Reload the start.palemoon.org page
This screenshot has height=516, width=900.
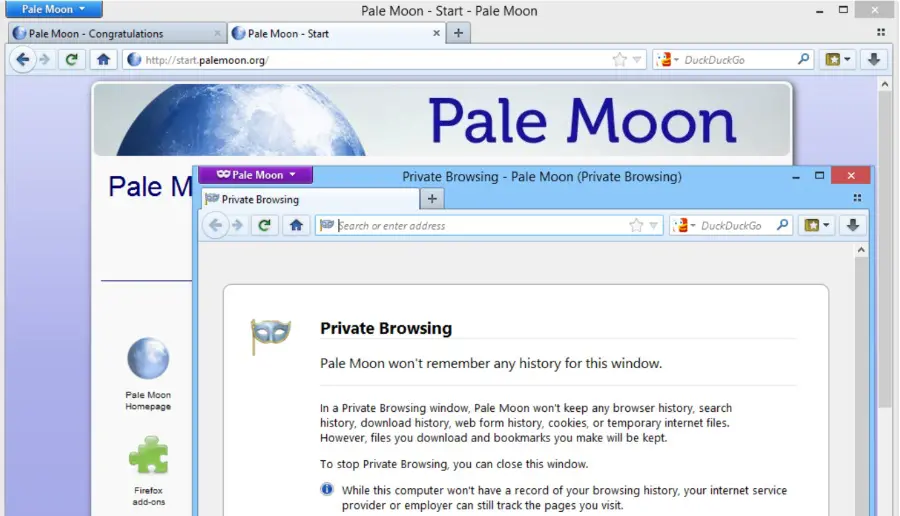click(x=71, y=60)
